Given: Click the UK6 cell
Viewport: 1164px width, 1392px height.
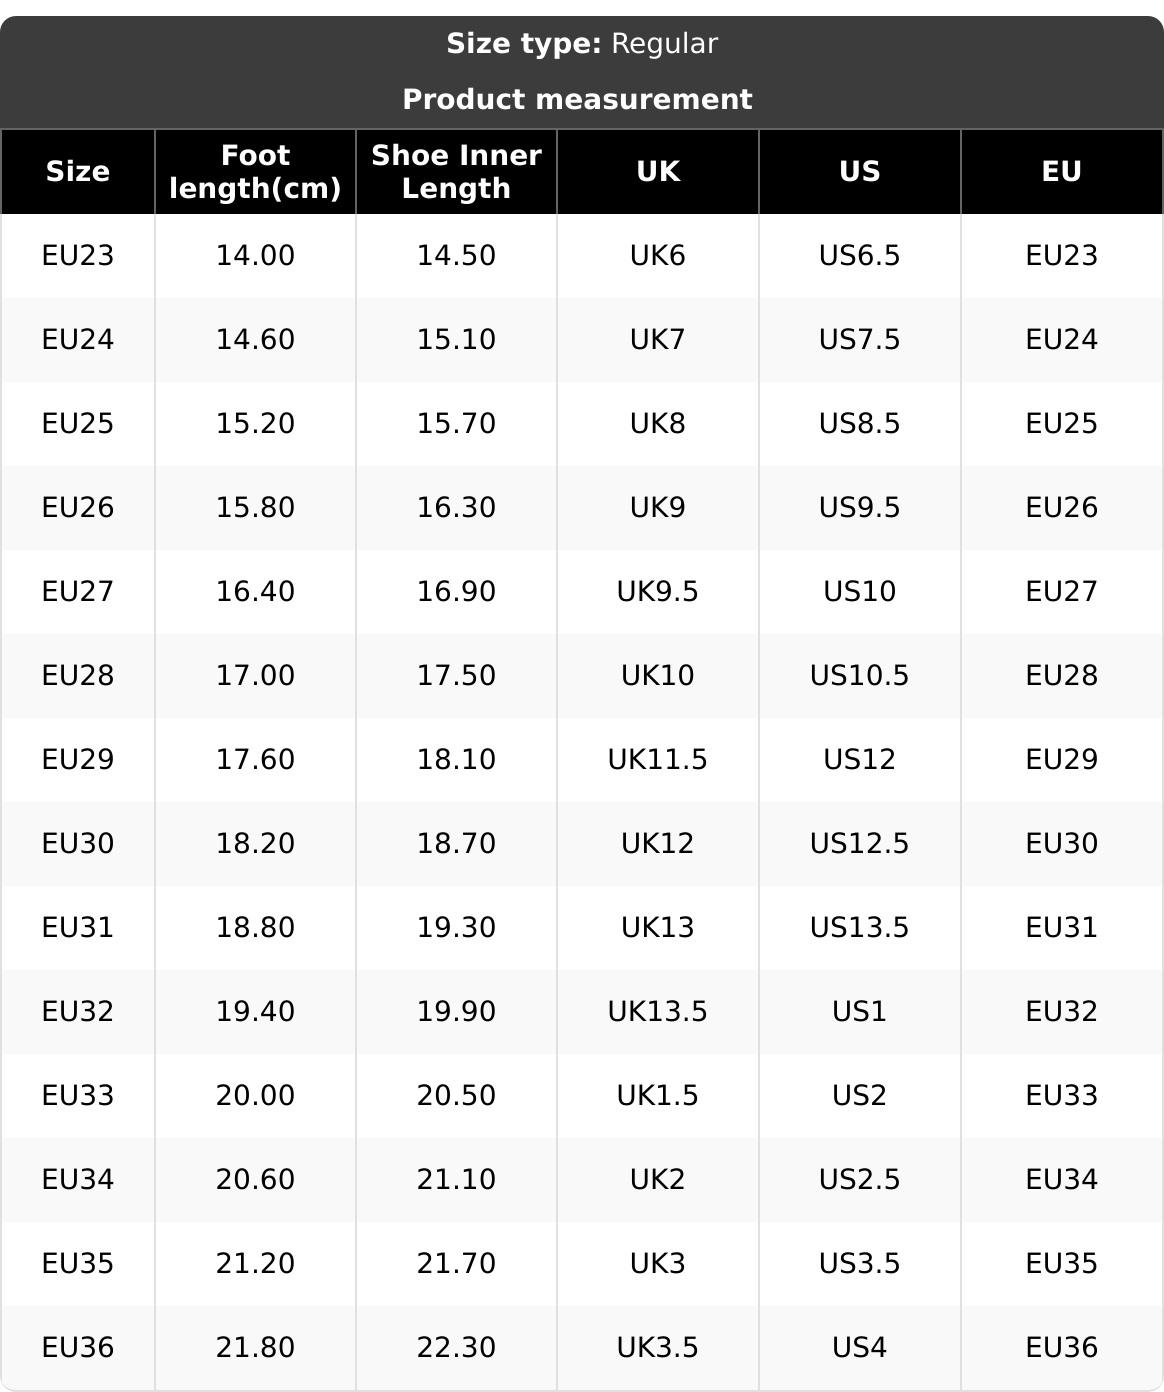Looking at the screenshot, I should coord(658,256).
